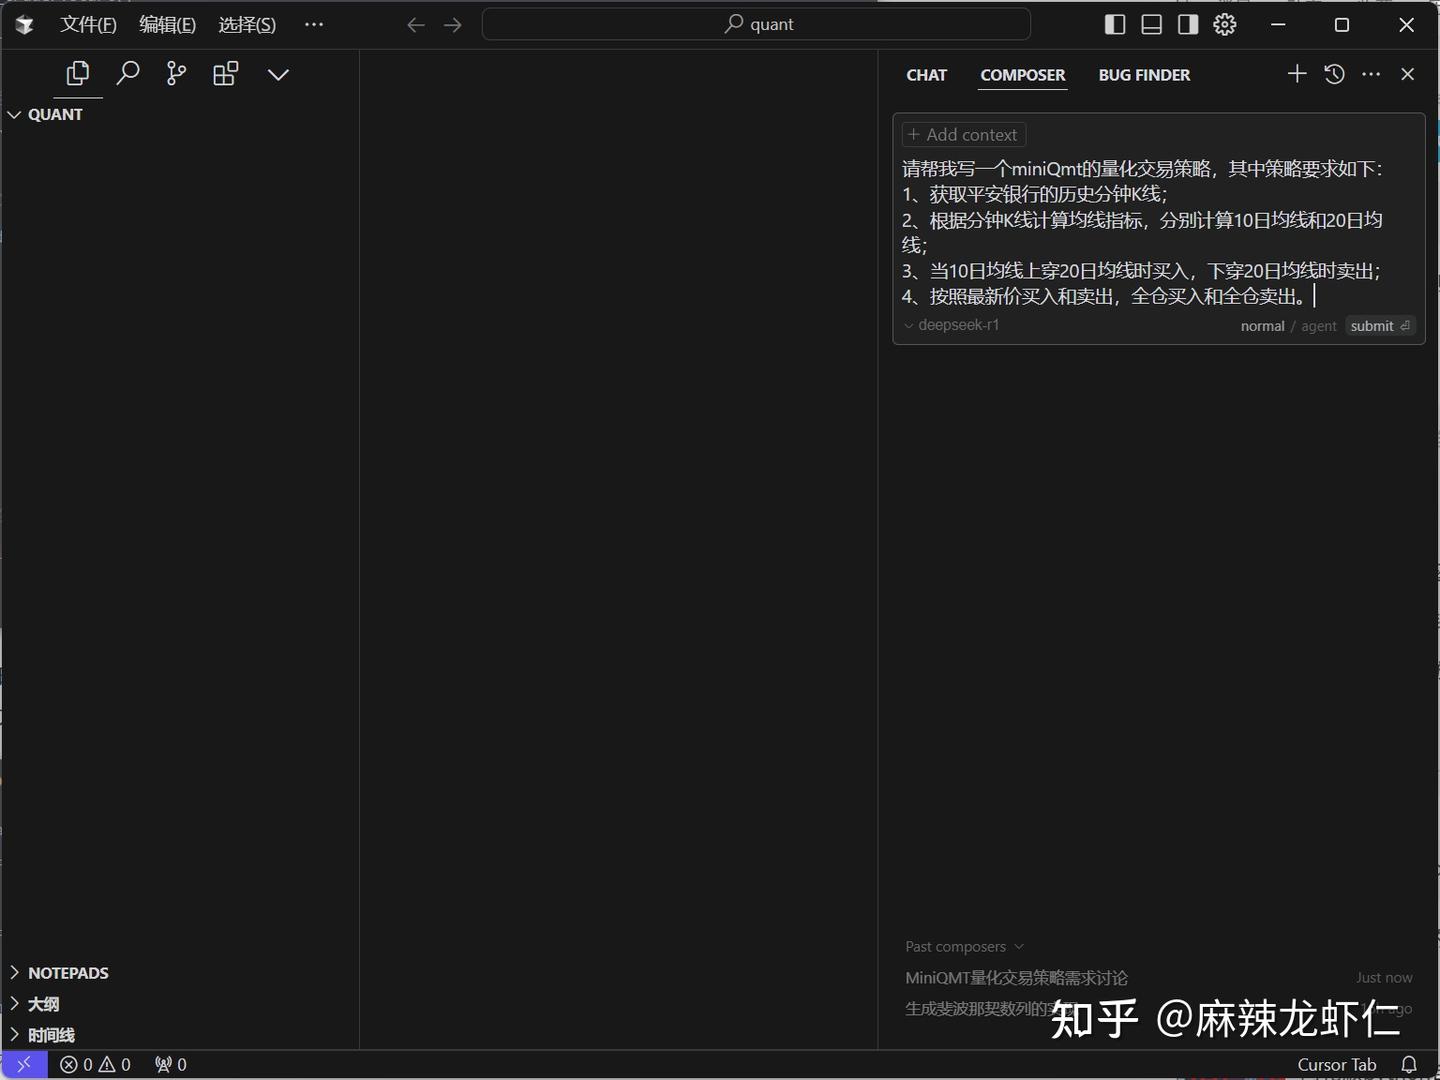
Task: Click the quant command search box
Action: (x=756, y=24)
